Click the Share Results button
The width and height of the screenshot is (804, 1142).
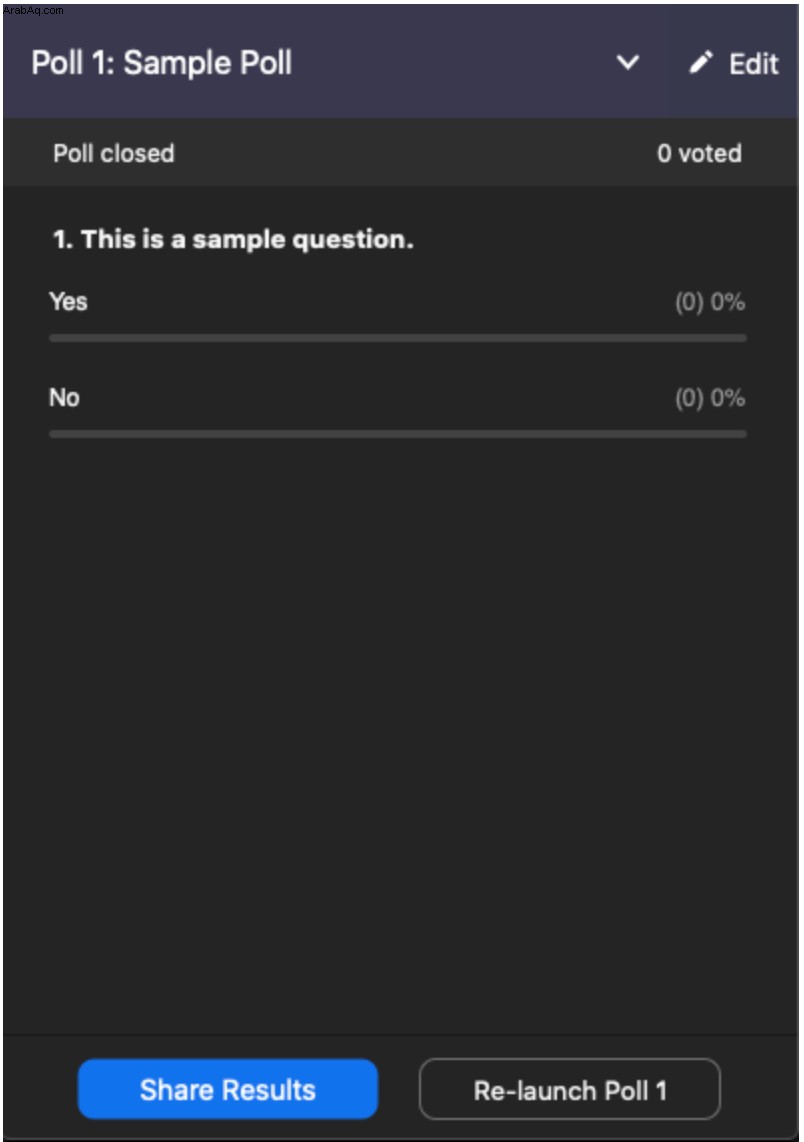pyautogui.click(x=228, y=1089)
